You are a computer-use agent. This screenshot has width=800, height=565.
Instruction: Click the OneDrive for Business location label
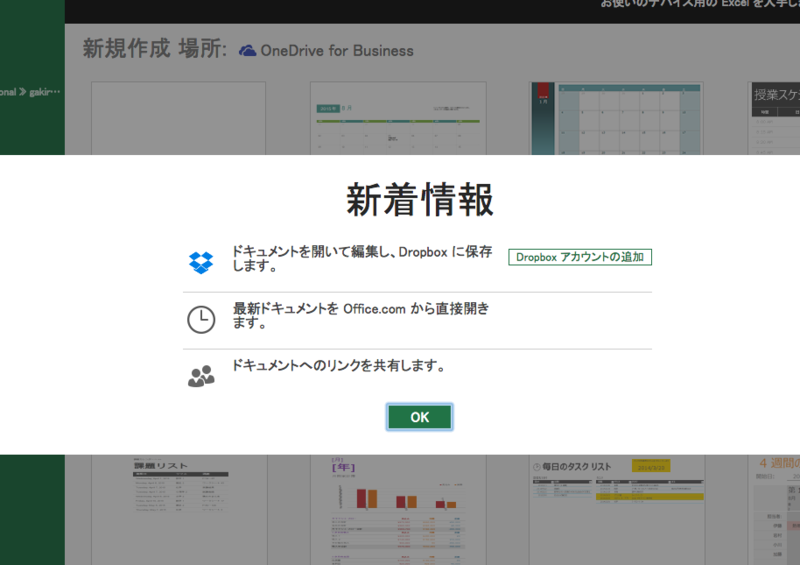[x=337, y=51]
